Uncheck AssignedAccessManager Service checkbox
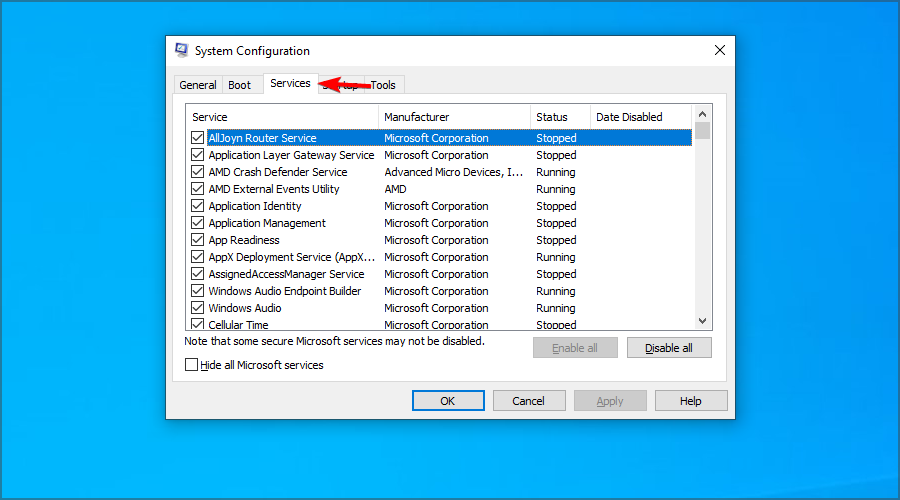 point(197,274)
